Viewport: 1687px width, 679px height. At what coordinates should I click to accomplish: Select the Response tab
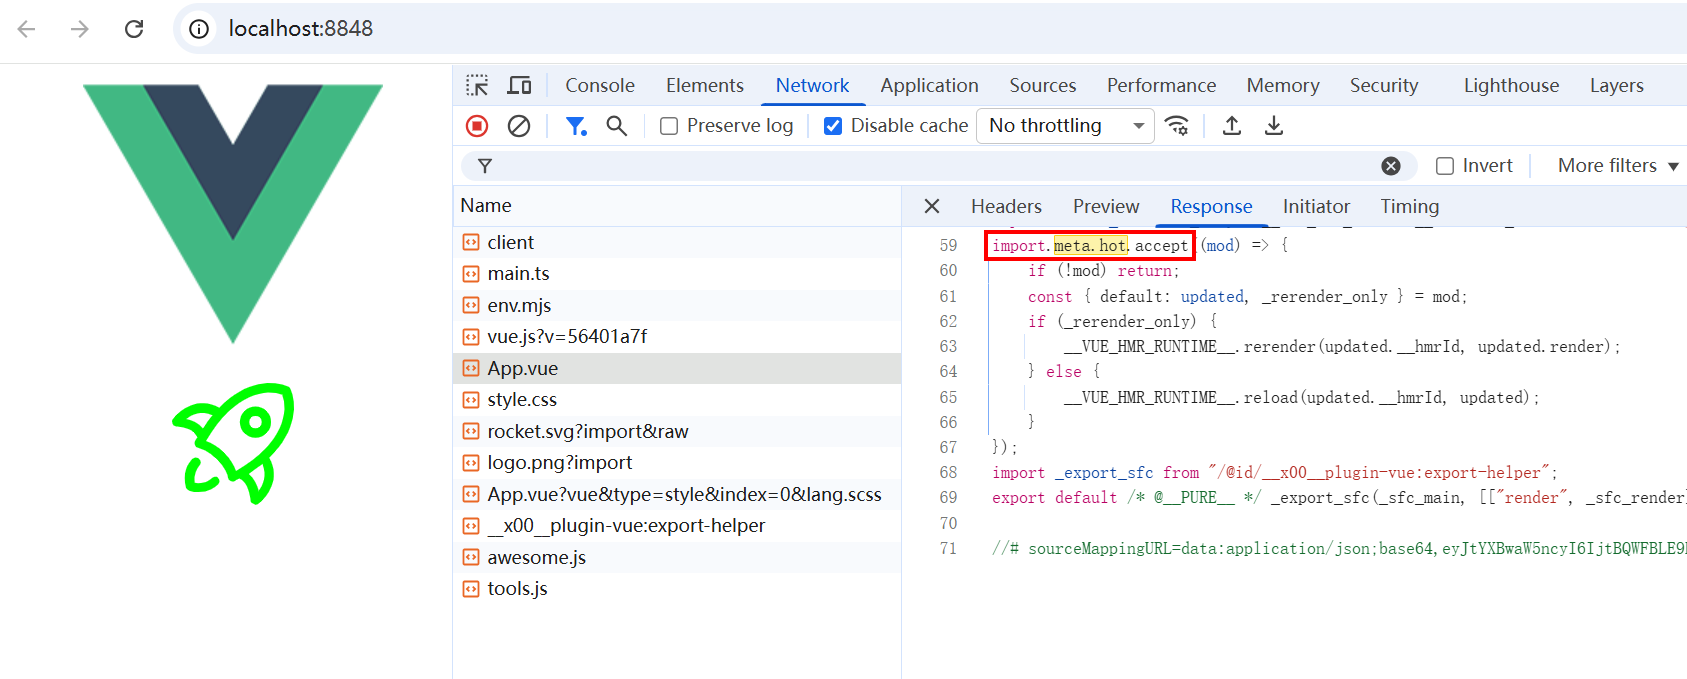click(1211, 206)
